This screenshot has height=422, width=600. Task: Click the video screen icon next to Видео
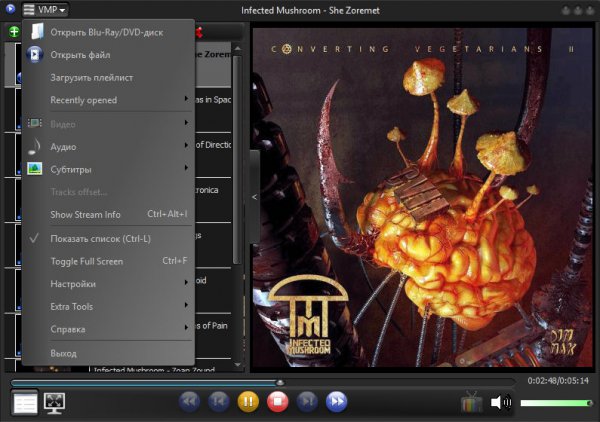click(34, 123)
